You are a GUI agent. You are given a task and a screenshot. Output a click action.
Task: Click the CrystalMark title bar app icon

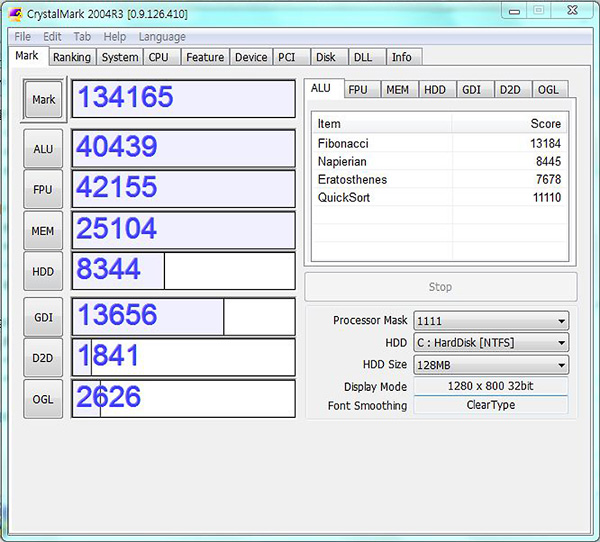(x=15, y=15)
